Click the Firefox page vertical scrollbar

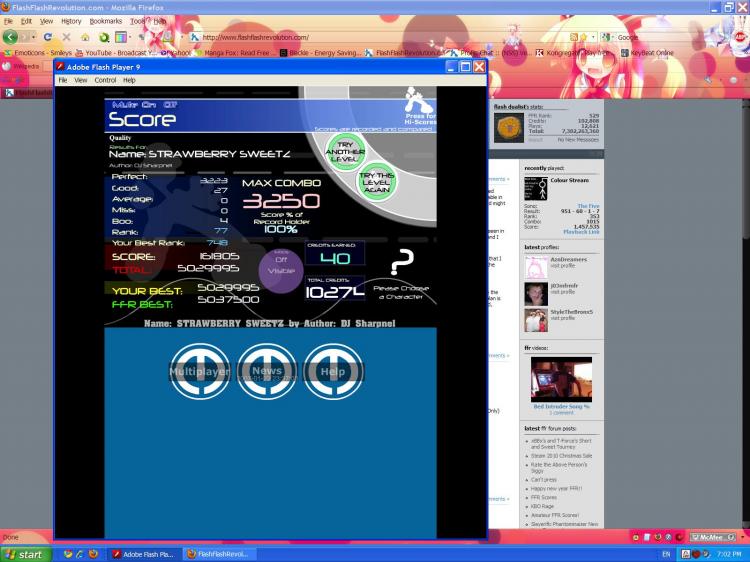[745, 314]
